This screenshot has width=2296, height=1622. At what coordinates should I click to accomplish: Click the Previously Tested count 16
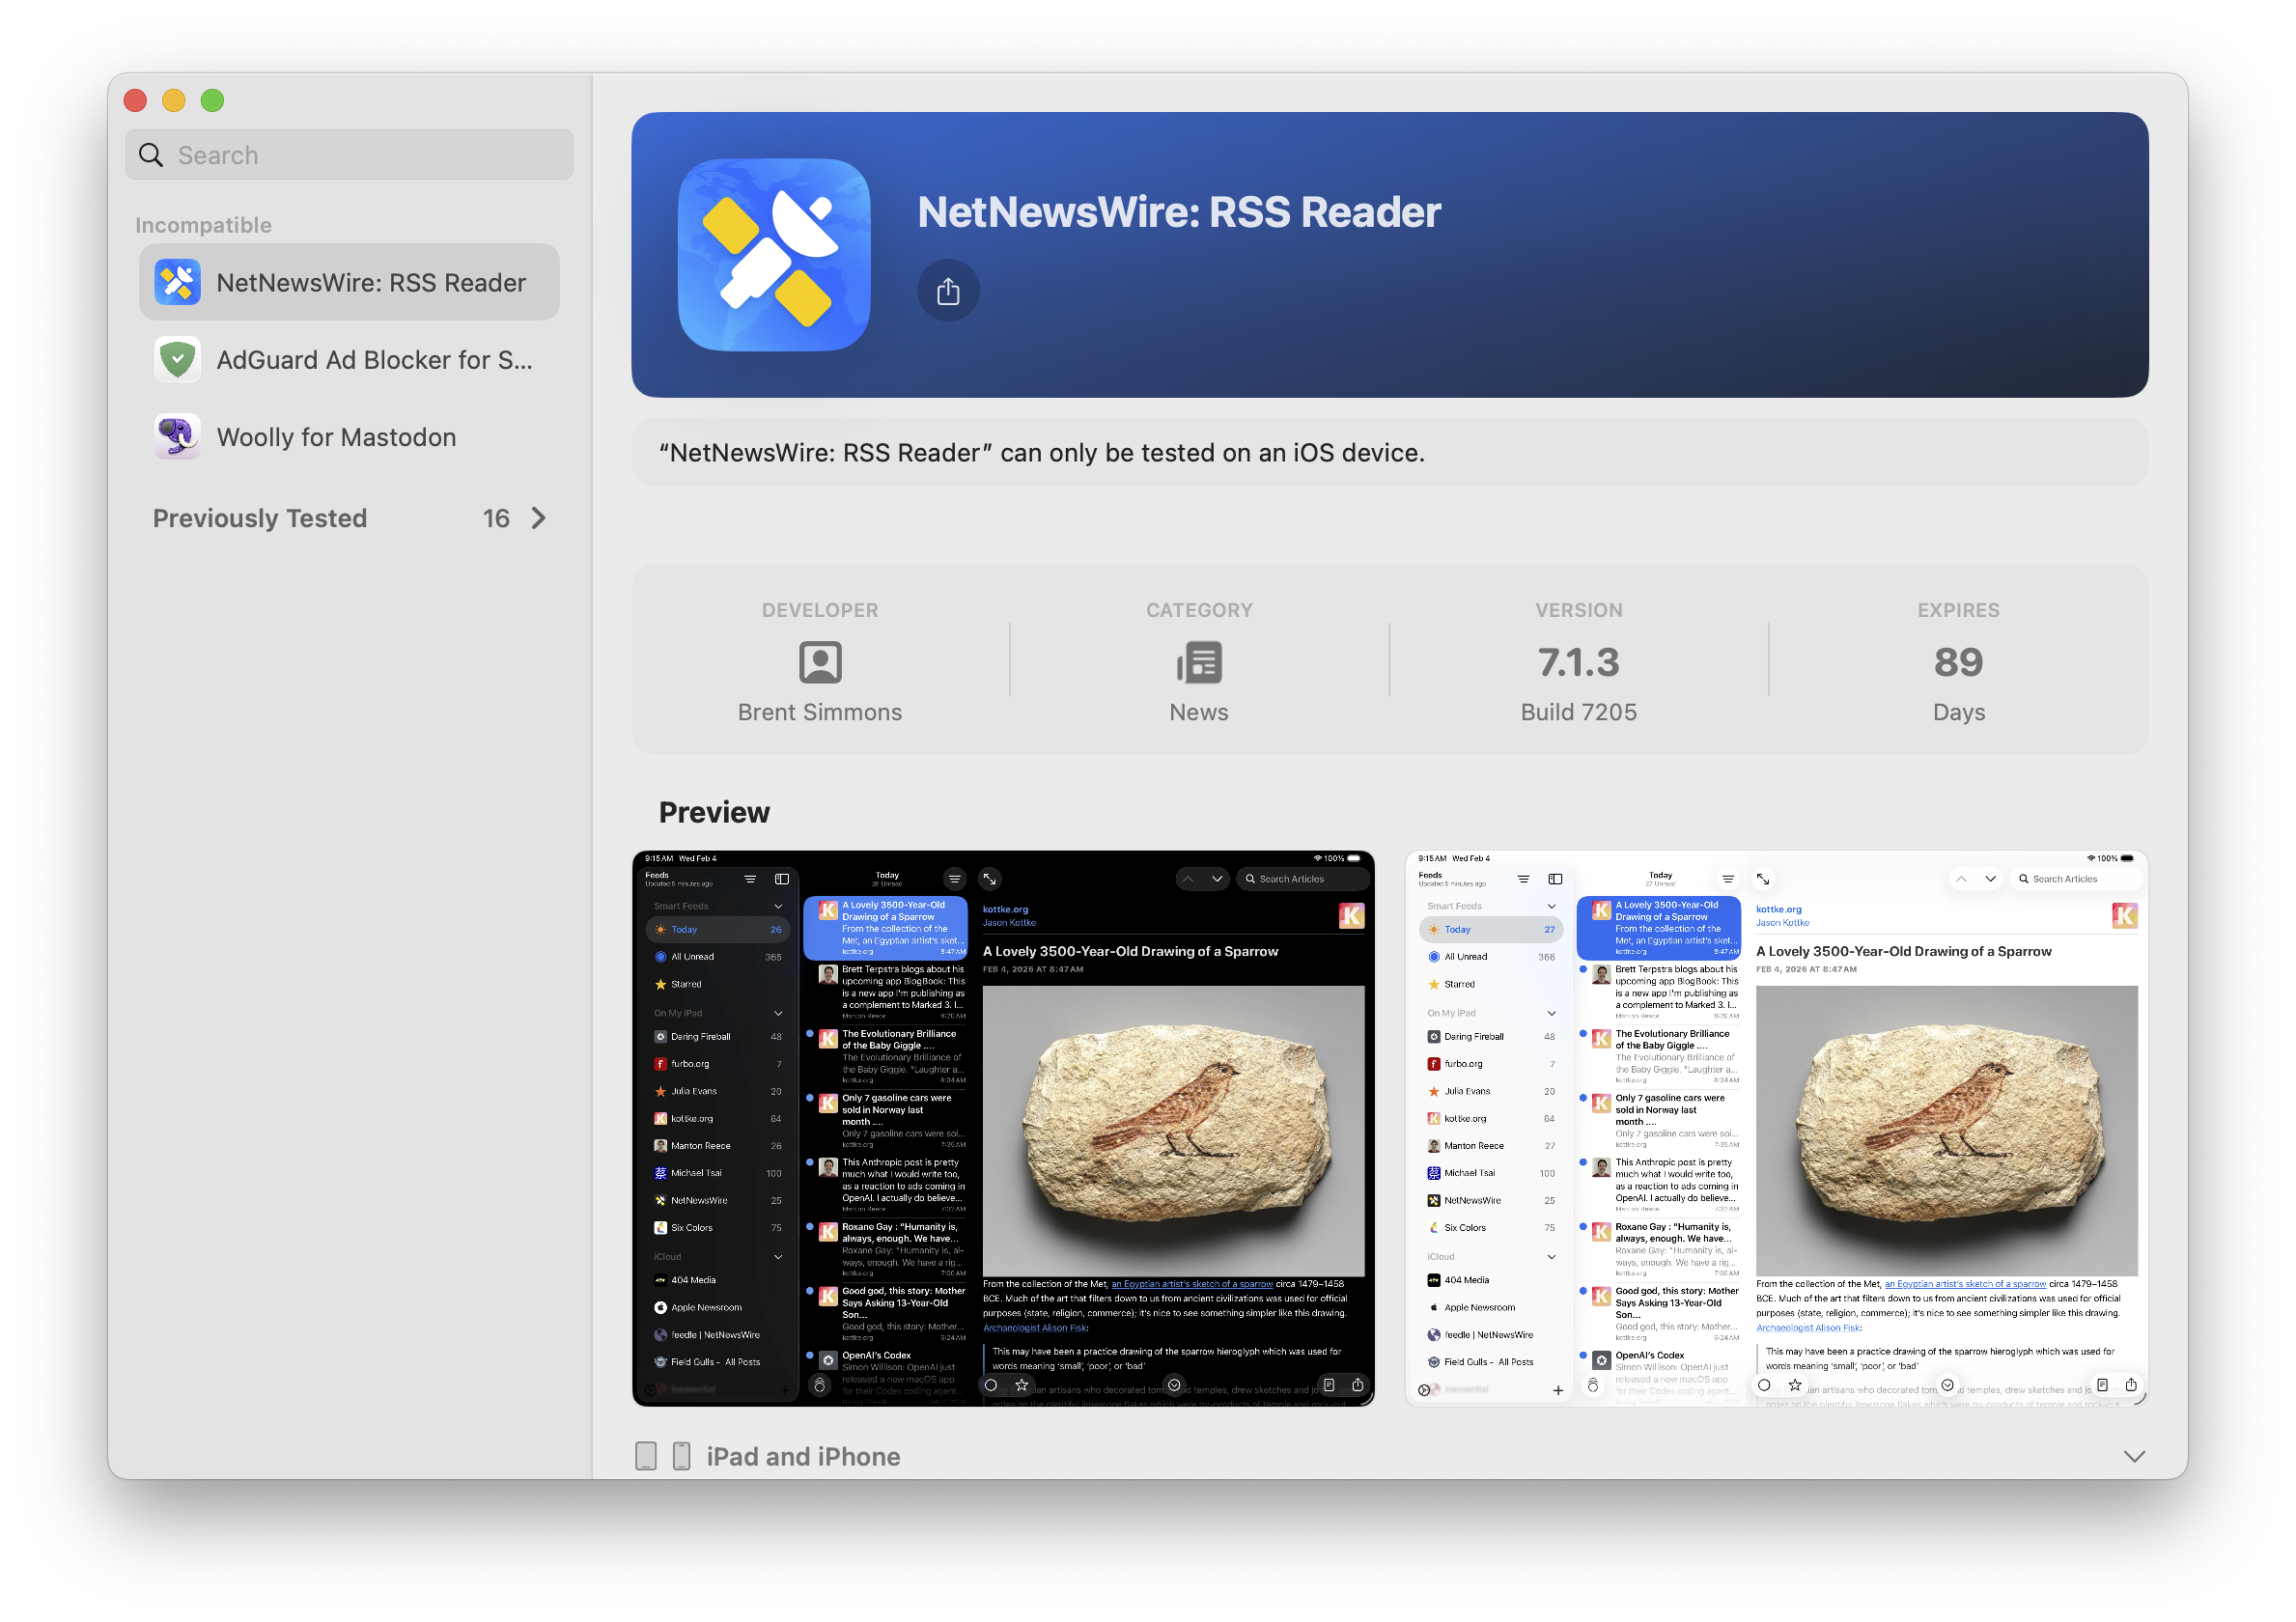coord(496,518)
